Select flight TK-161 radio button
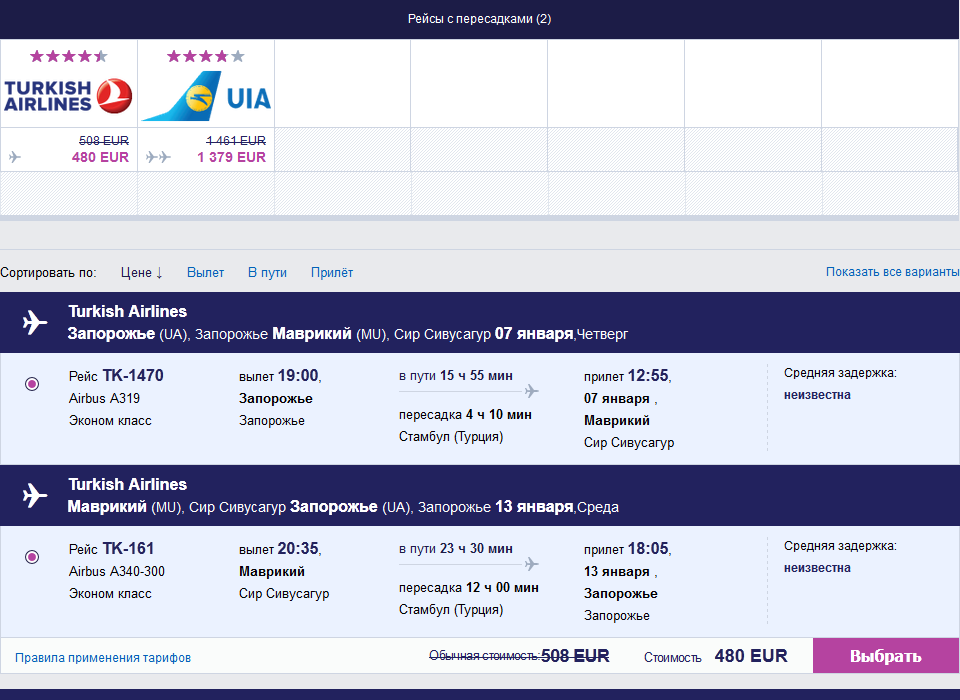The width and height of the screenshot is (960, 700). pyautogui.click(x=32, y=557)
